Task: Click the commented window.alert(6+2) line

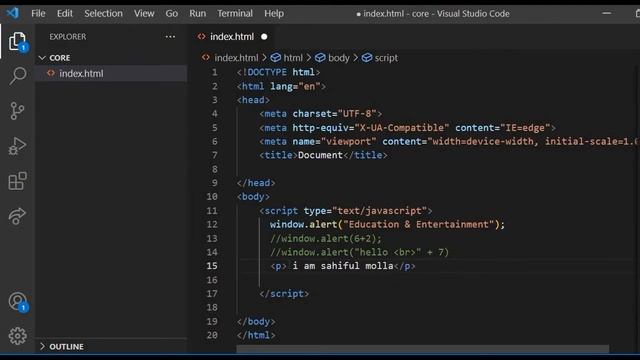Action: [325, 238]
